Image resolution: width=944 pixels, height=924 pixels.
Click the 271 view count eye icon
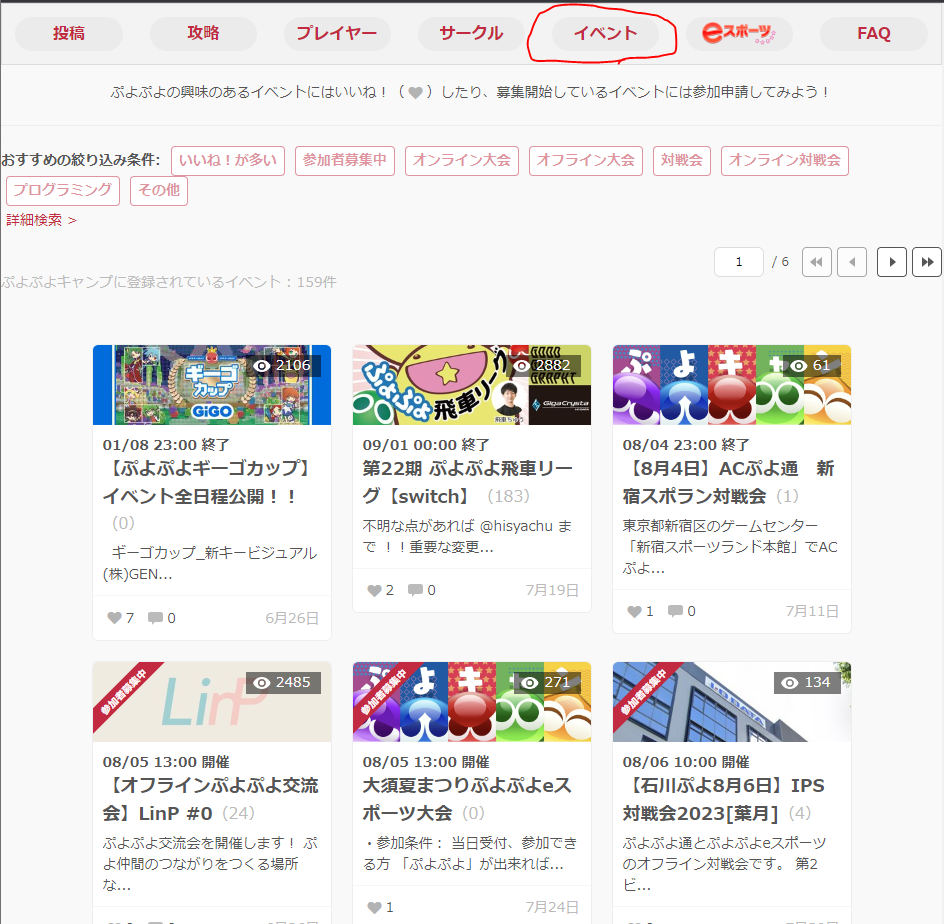click(529, 683)
